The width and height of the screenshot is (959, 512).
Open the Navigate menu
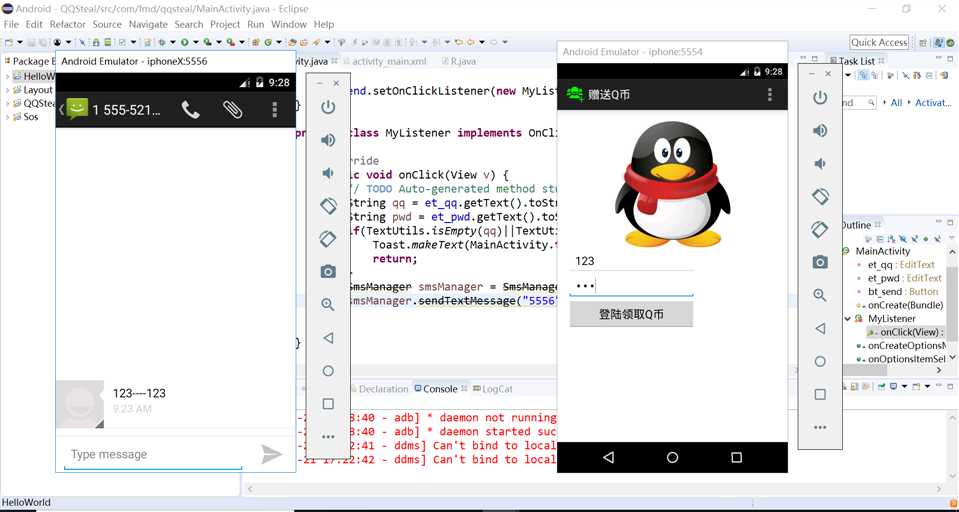(x=148, y=24)
